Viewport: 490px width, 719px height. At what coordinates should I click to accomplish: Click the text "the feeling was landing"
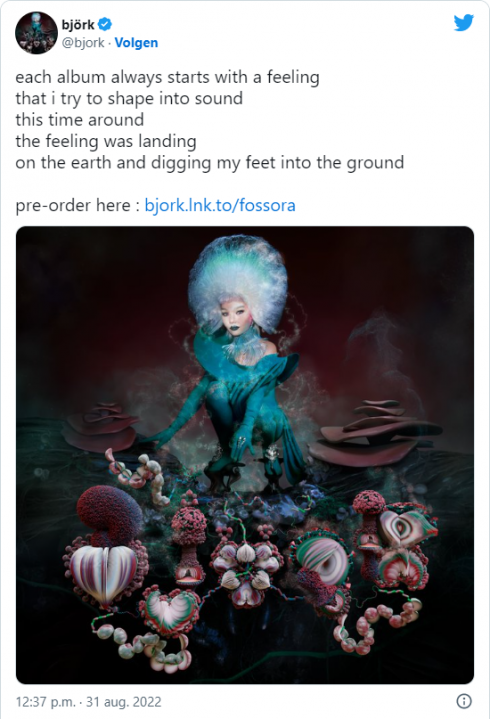click(106, 141)
